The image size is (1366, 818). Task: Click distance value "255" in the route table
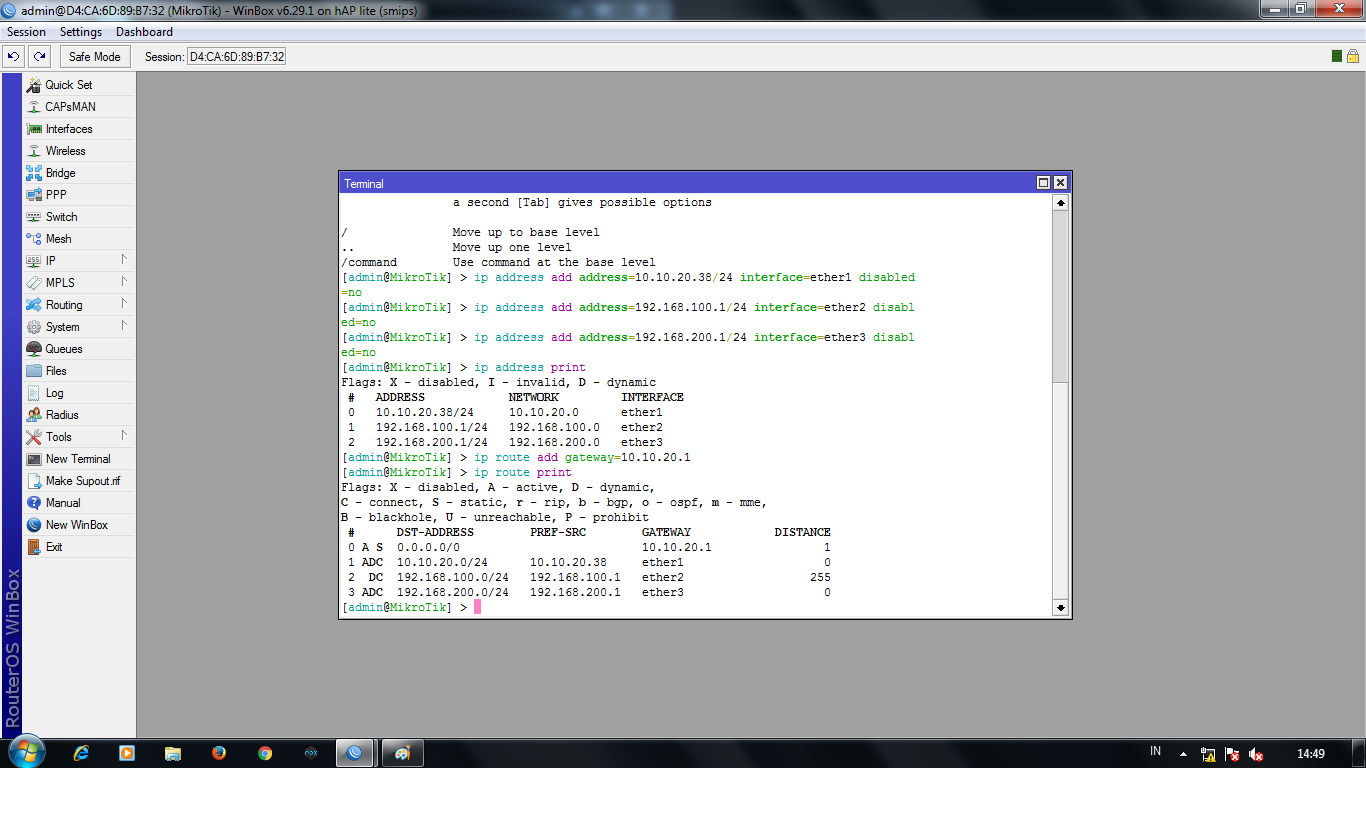821,577
